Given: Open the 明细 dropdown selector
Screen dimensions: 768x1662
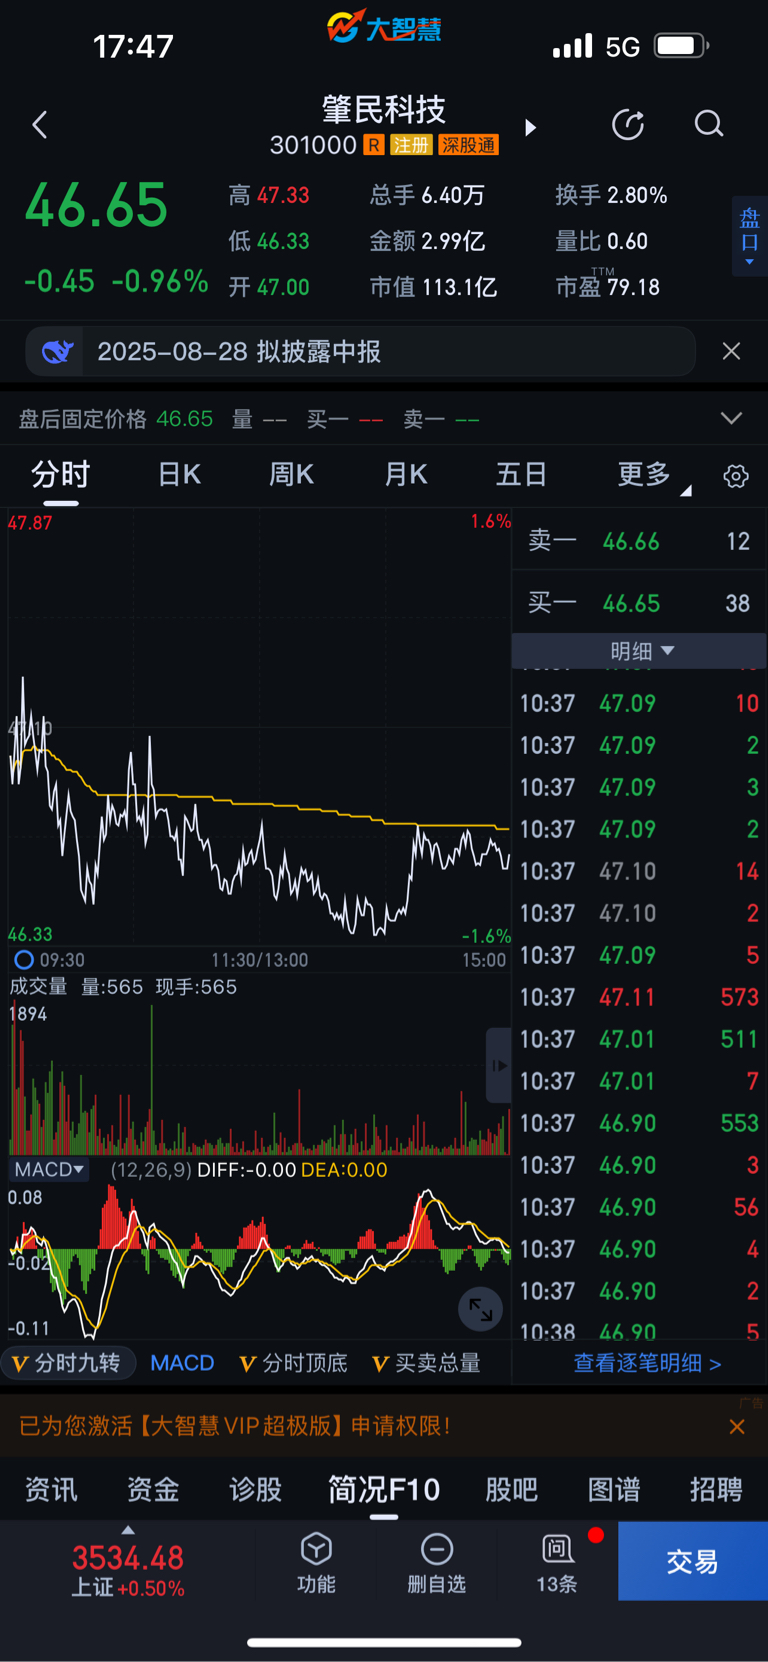Looking at the screenshot, I should (x=640, y=651).
